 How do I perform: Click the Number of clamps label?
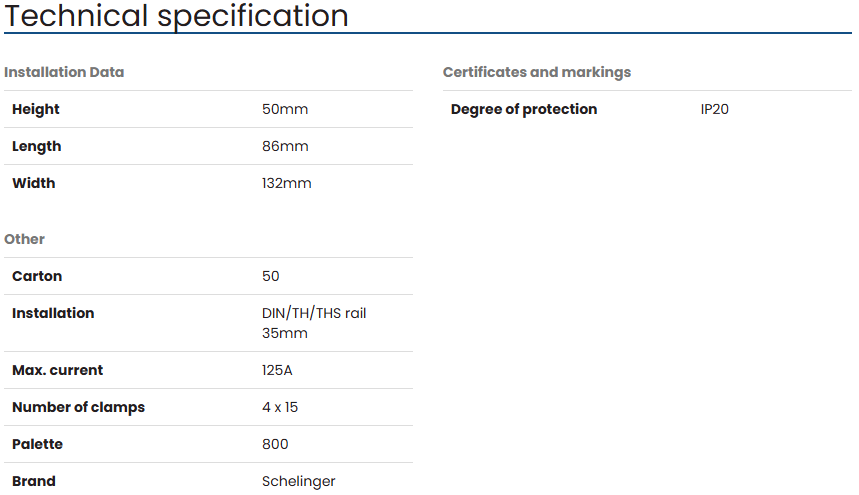click(78, 407)
